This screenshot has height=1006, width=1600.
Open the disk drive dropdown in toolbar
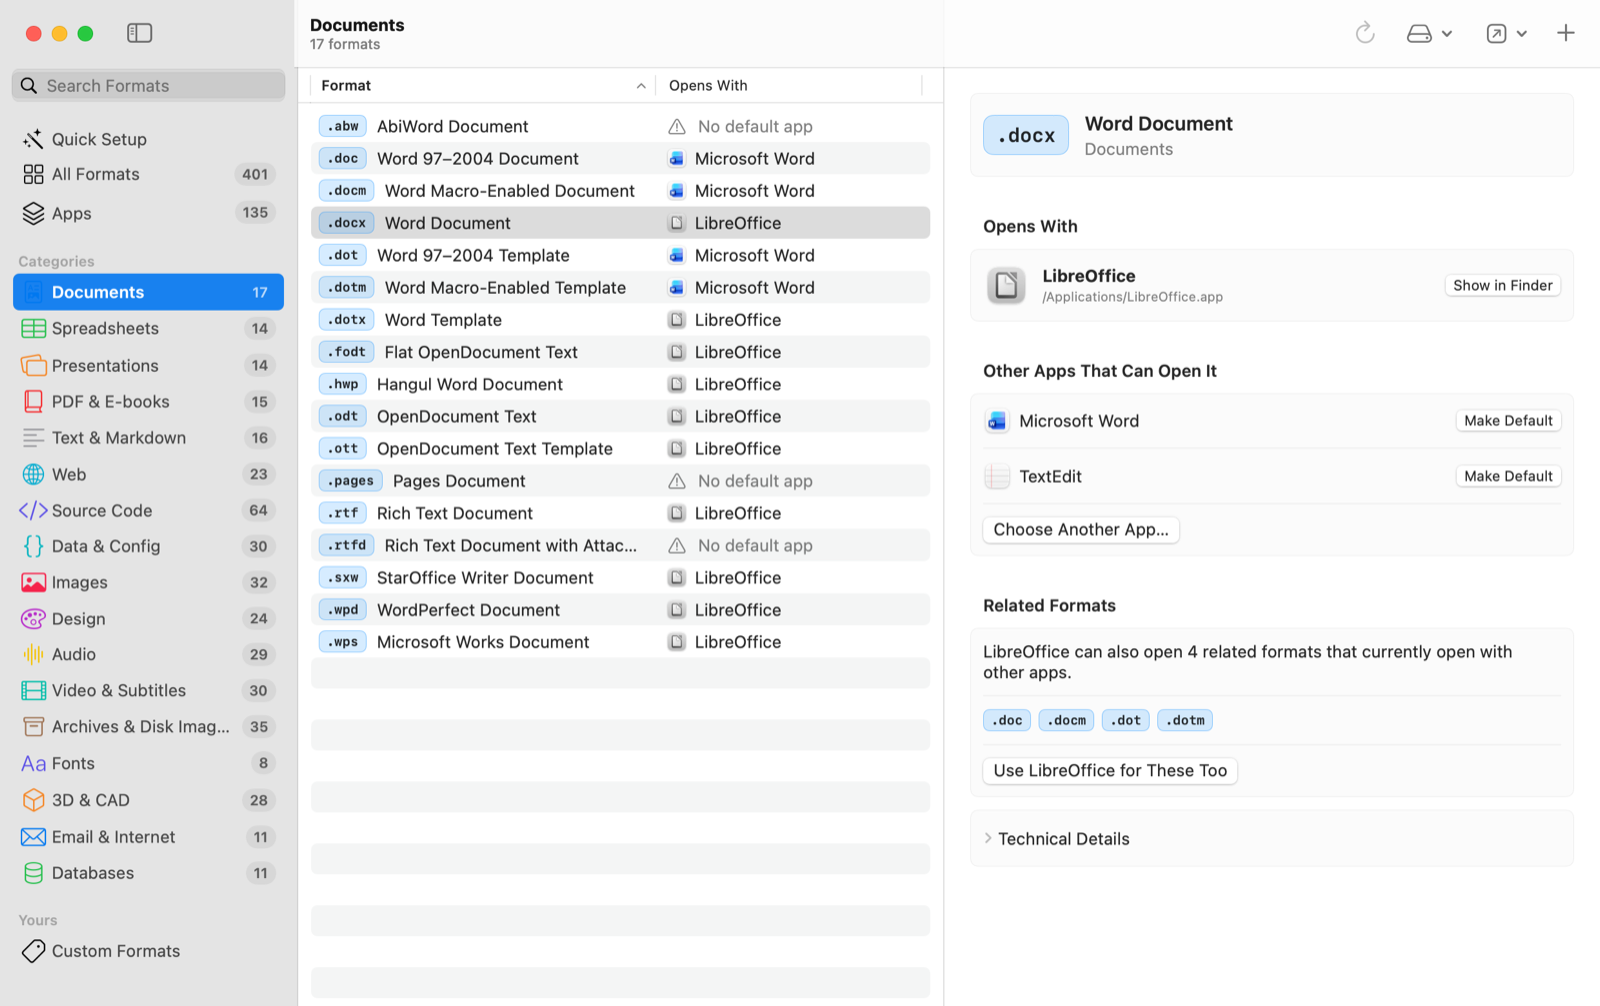(1429, 33)
